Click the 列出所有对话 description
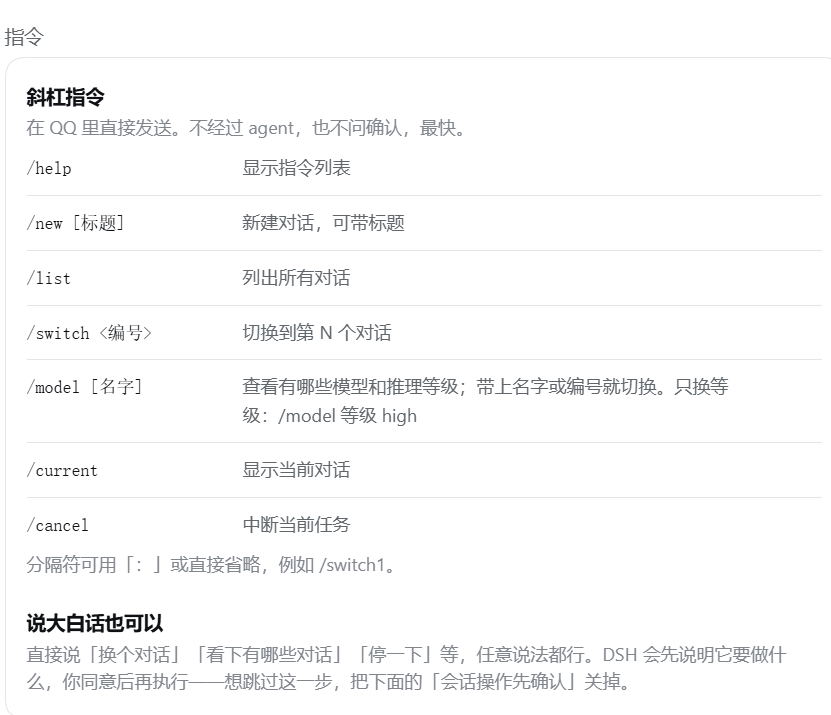The width and height of the screenshot is (831, 715). point(296,278)
